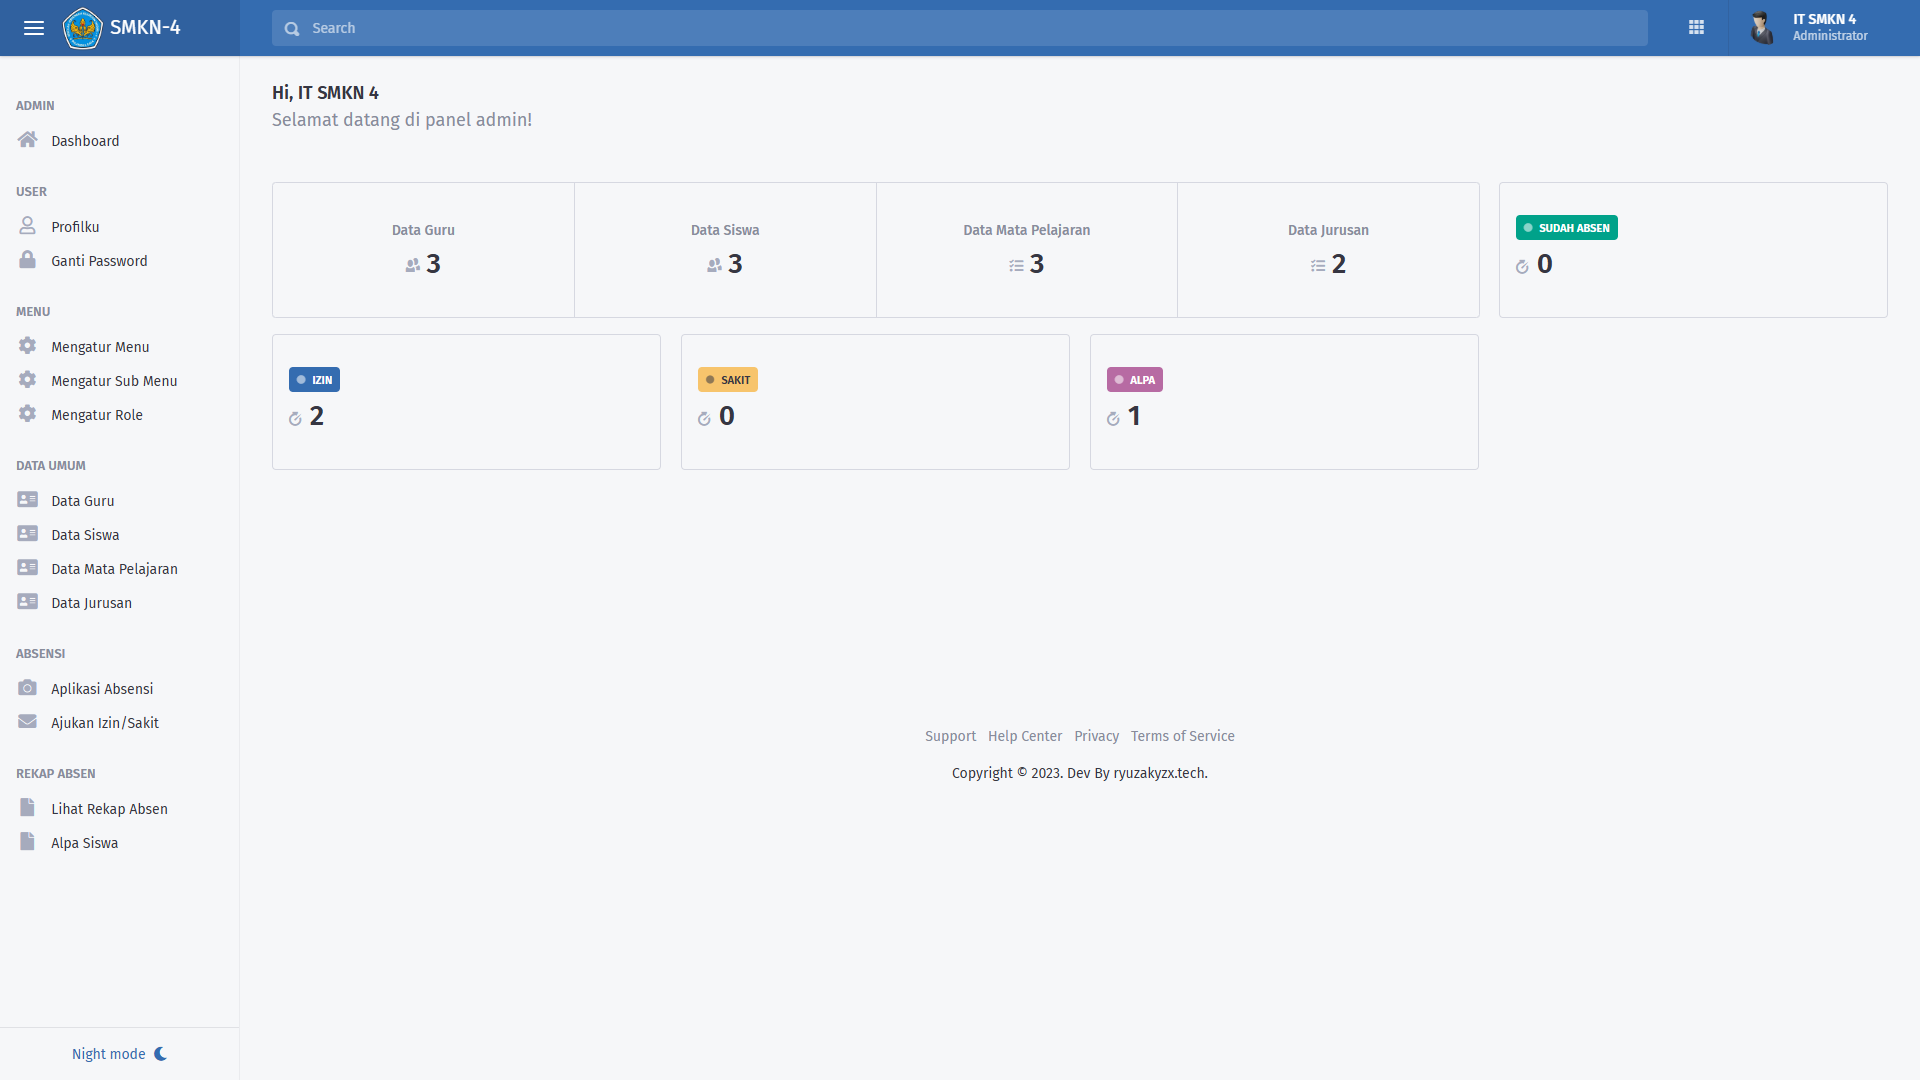Click the Profilku user icon
This screenshot has height=1080, width=1920.
point(27,226)
